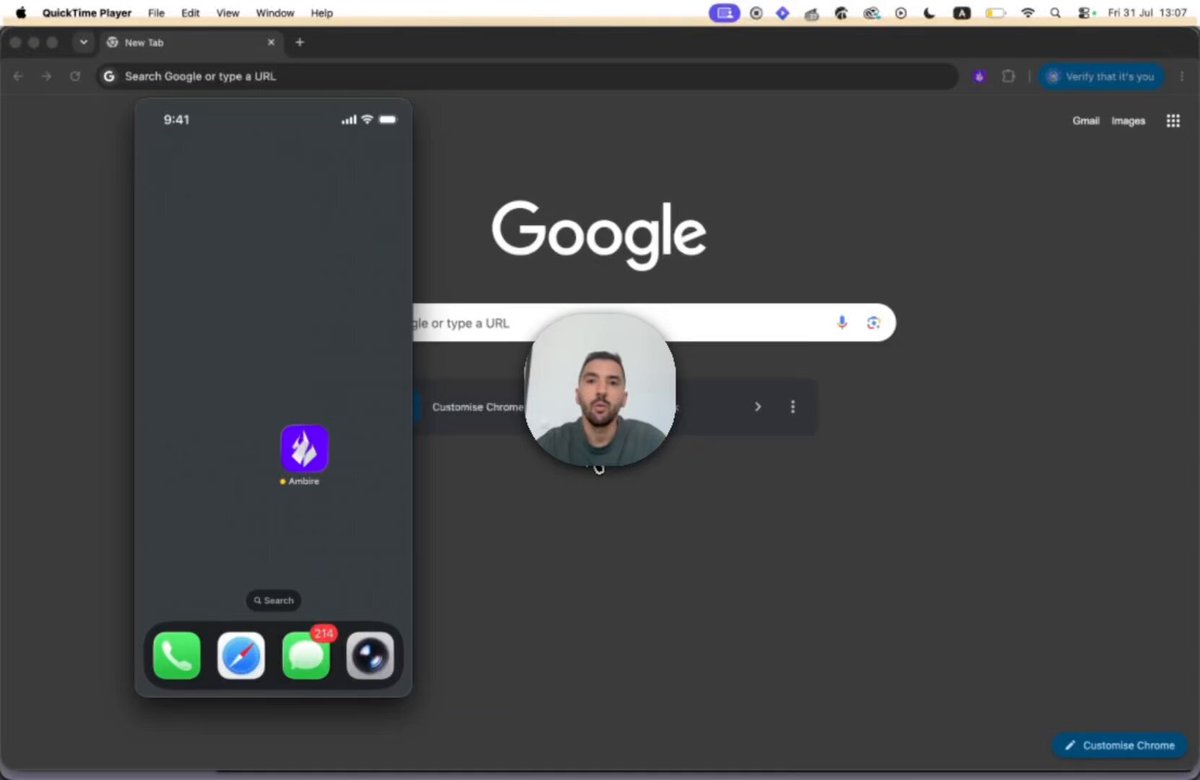Open the Ambire app on the phone
This screenshot has height=780, width=1200.
304,449
